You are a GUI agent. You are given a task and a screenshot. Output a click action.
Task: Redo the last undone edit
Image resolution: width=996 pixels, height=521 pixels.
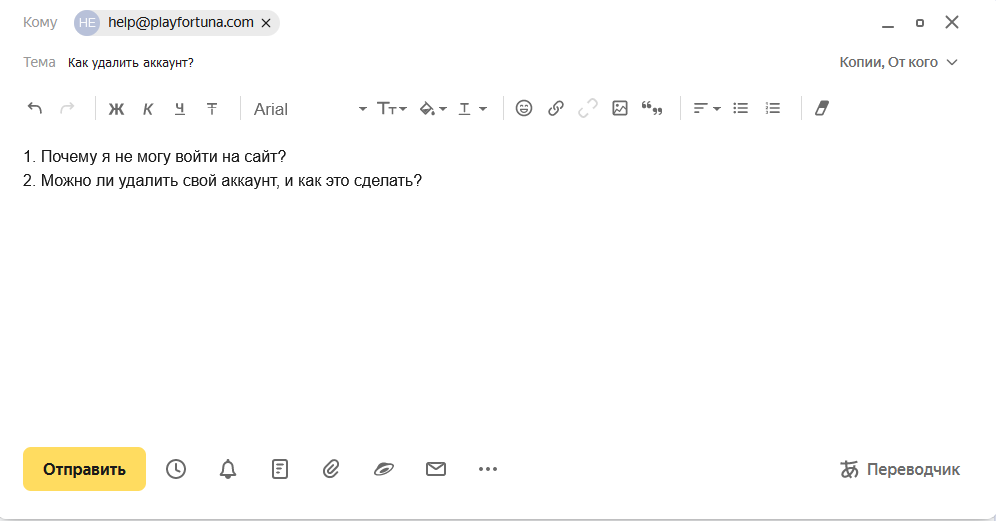tap(67, 109)
